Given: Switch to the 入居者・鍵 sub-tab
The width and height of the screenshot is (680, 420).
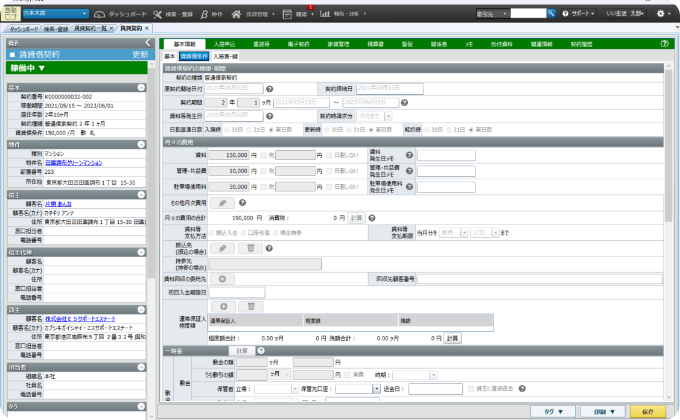Looking at the screenshot, I should point(225,56).
